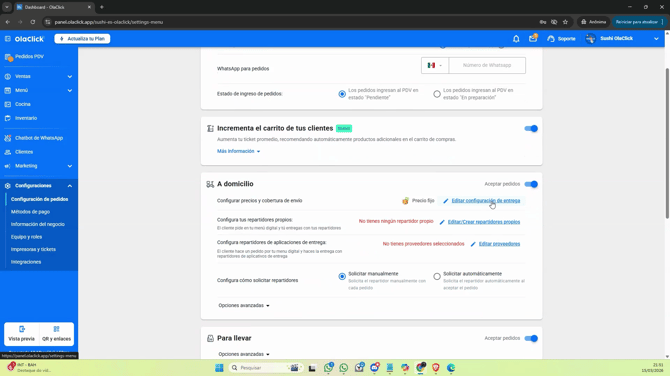The width and height of the screenshot is (670, 376).
Task: Open the notifications bell icon
Action: point(516,39)
